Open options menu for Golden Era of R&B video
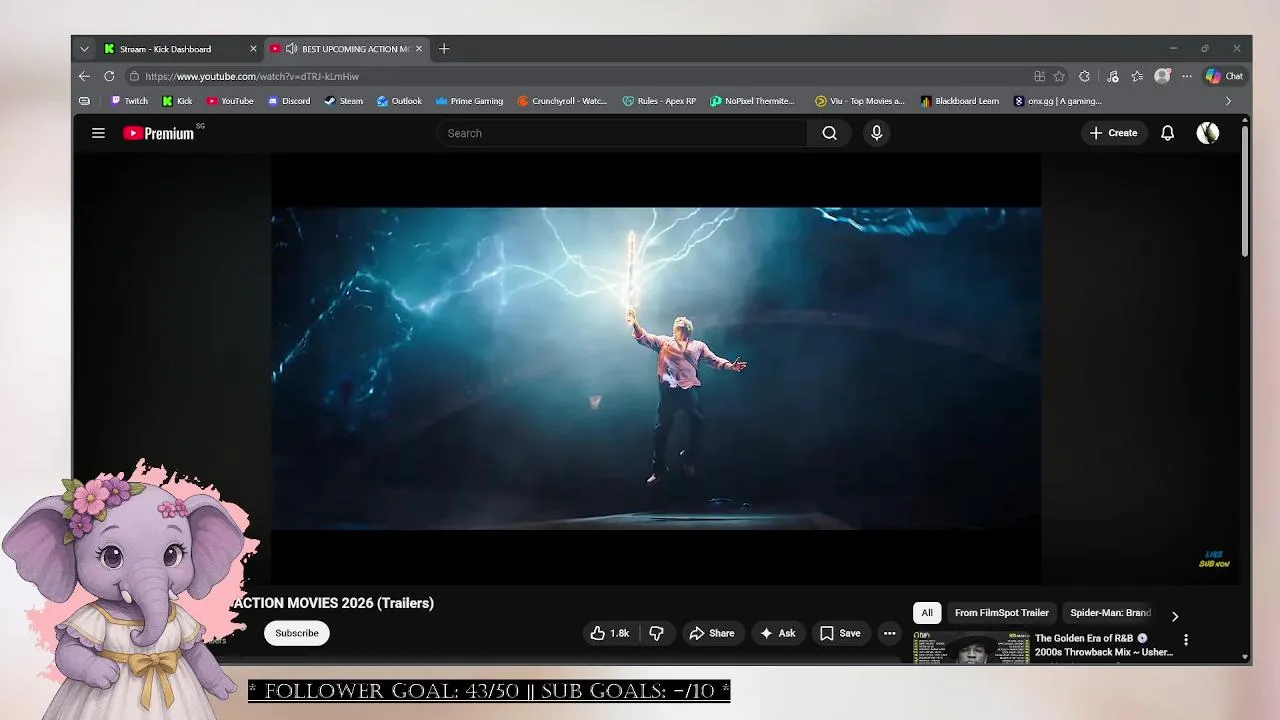Screen dimensions: 1280x720 pyautogui.click(x=1186, y=640)
